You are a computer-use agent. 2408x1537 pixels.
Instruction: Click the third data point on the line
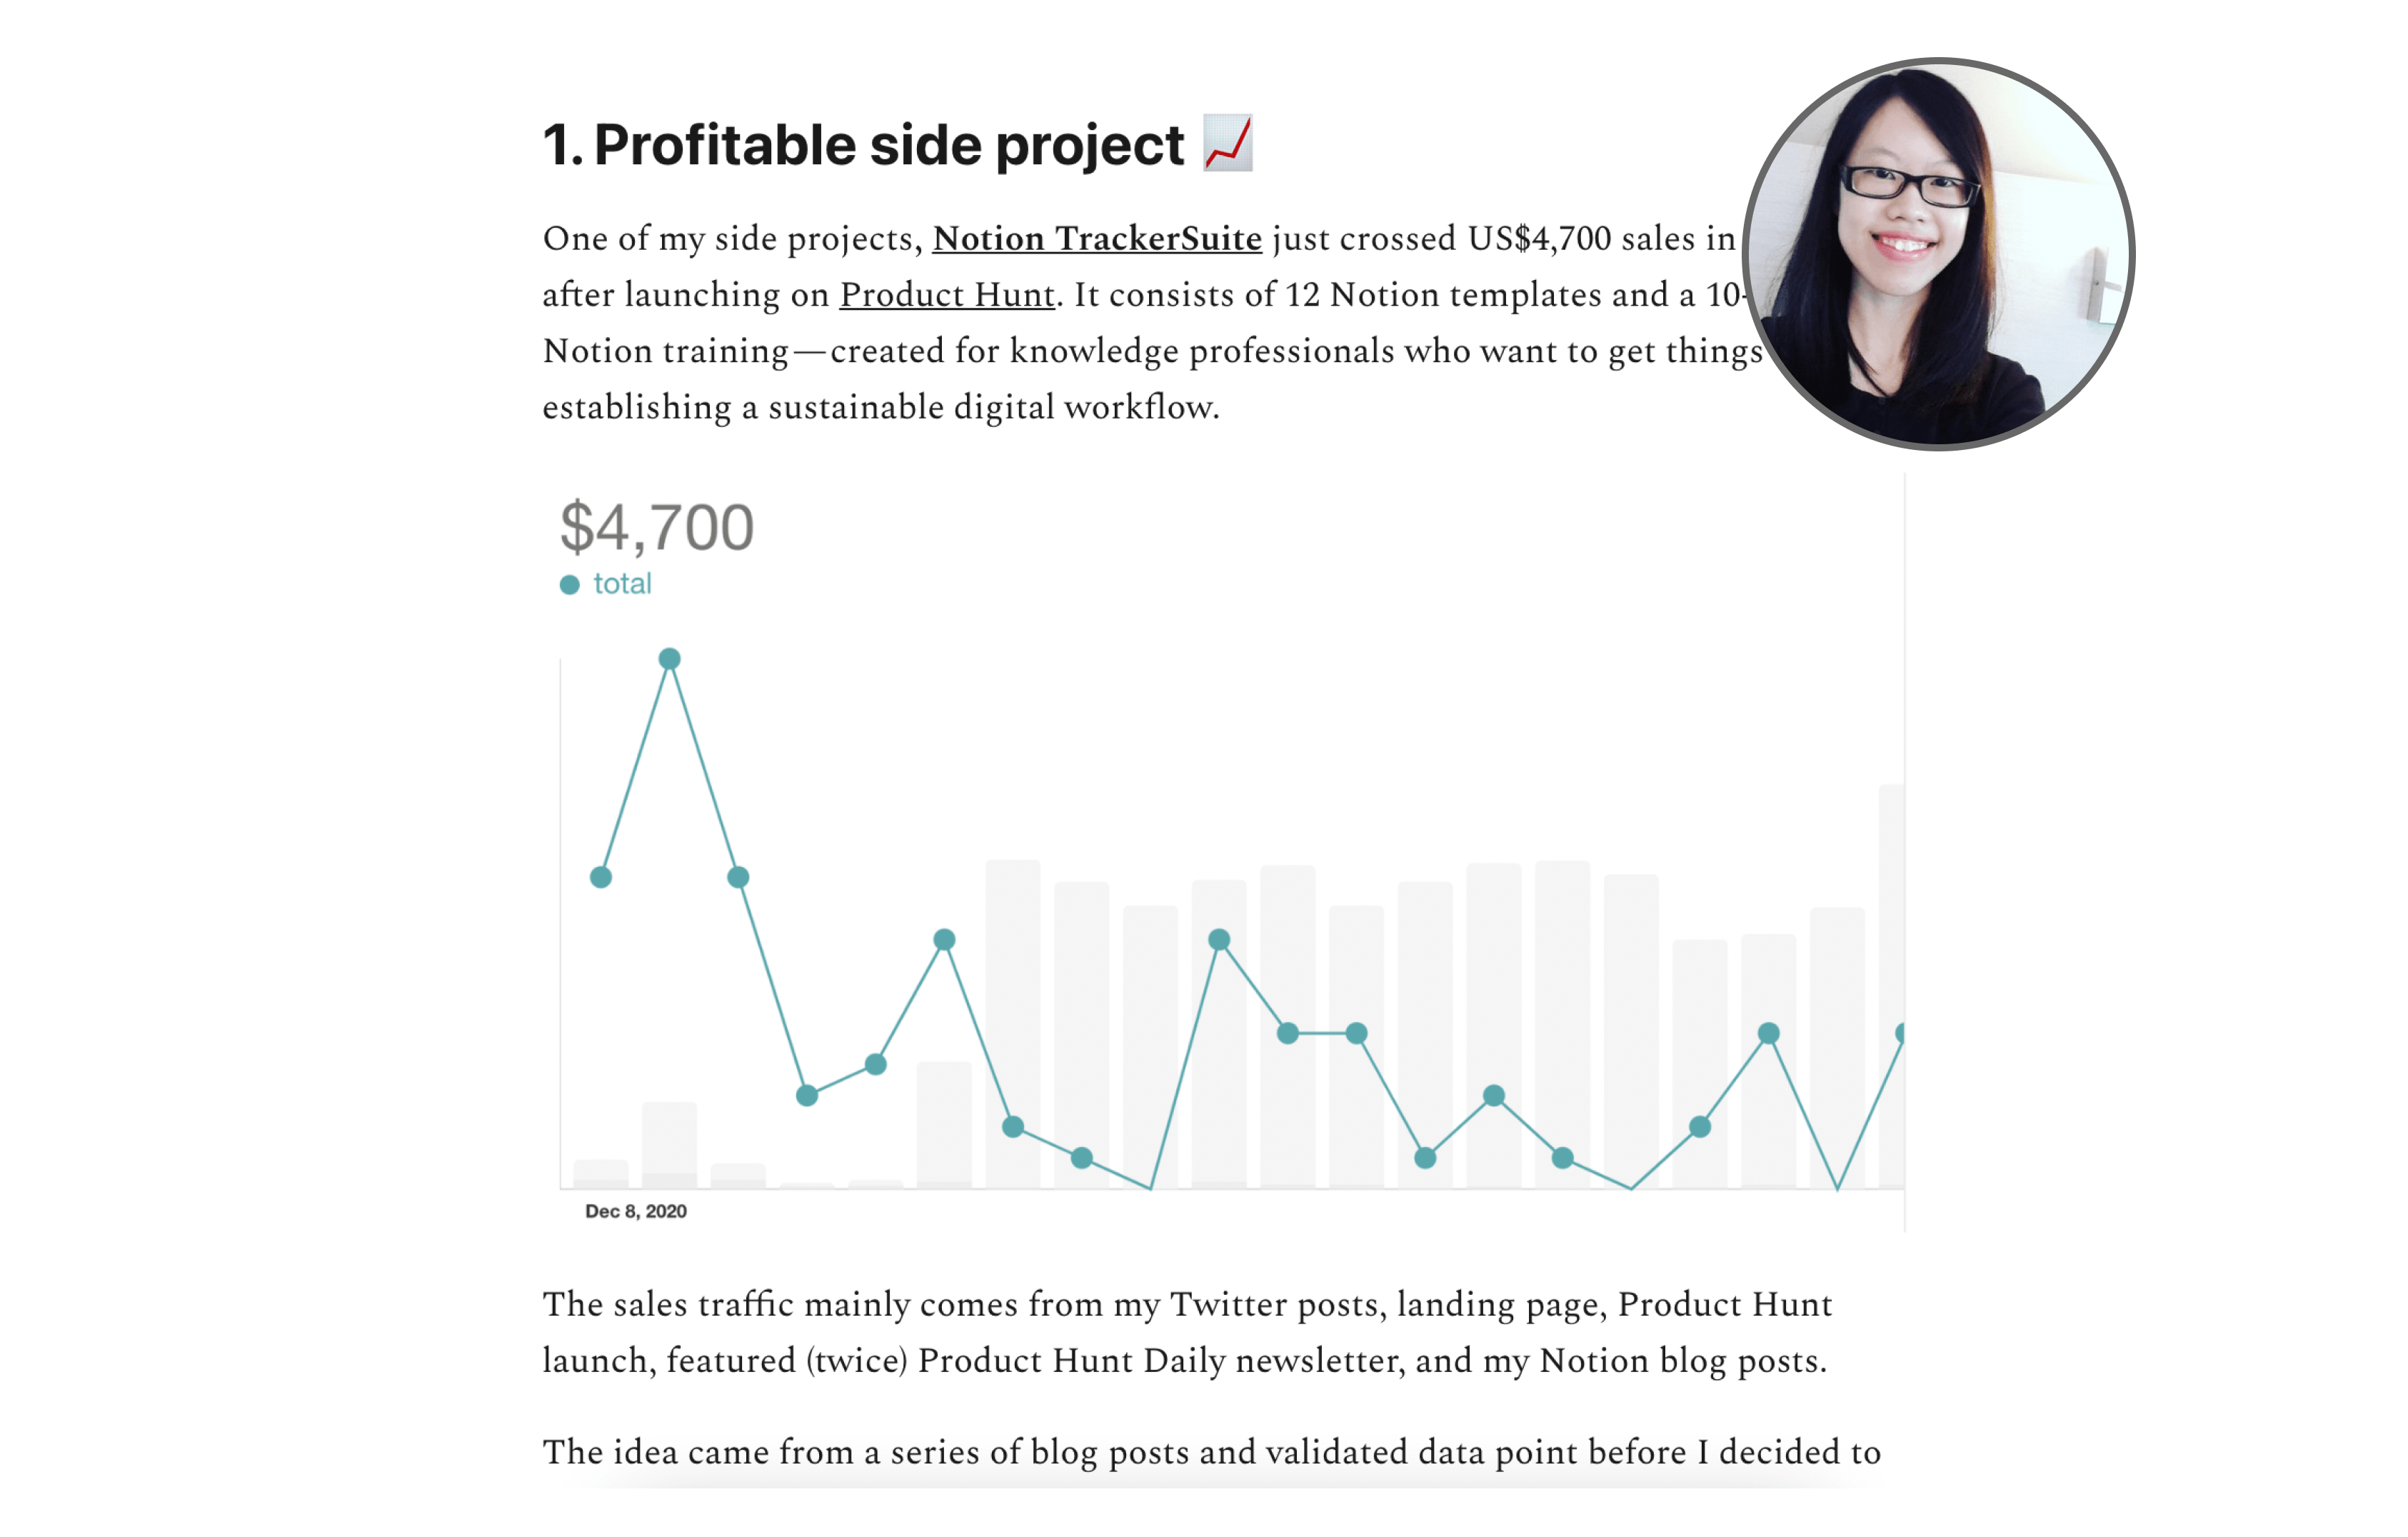pyautogui.click(x=738, y=877)
